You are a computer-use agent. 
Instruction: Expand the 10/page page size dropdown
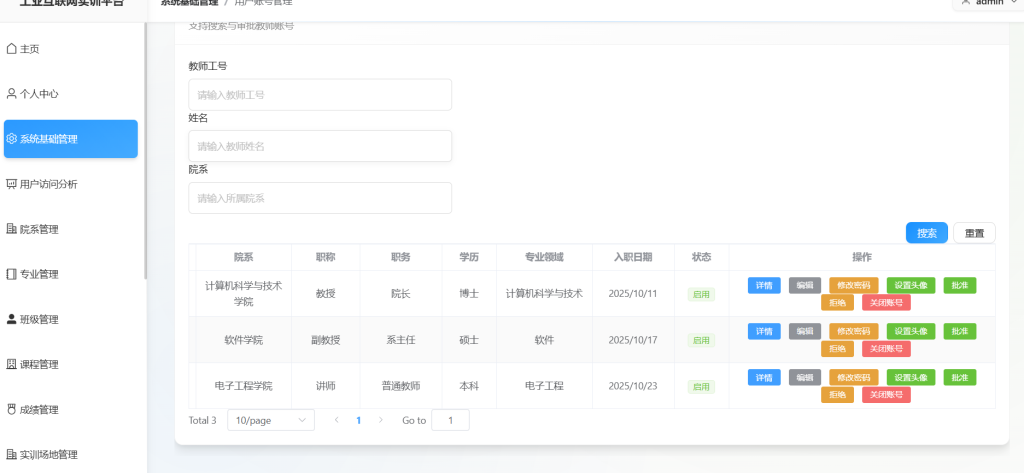point(270,421)
